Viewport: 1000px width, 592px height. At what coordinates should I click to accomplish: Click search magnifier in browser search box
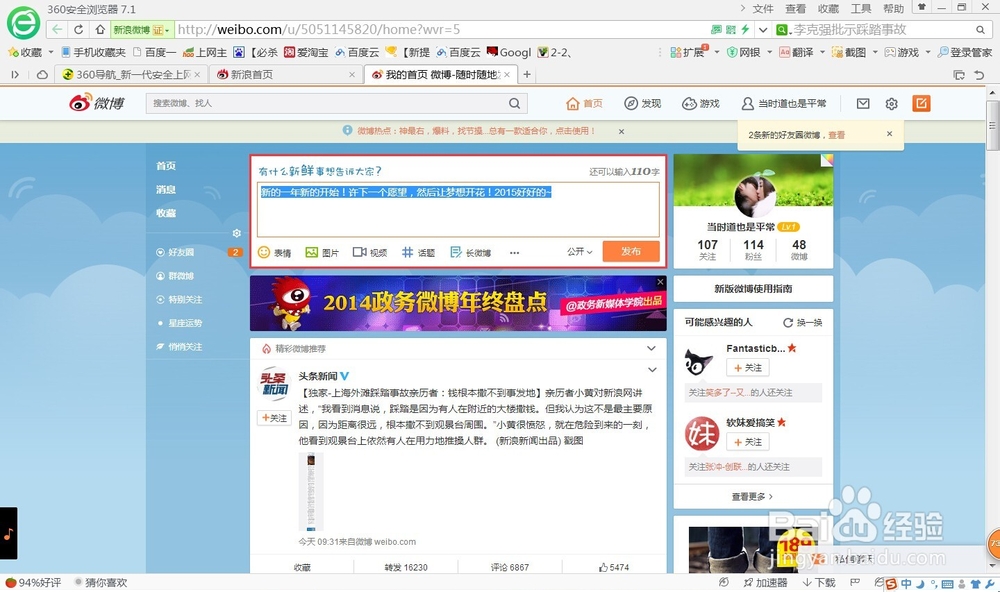980,29
